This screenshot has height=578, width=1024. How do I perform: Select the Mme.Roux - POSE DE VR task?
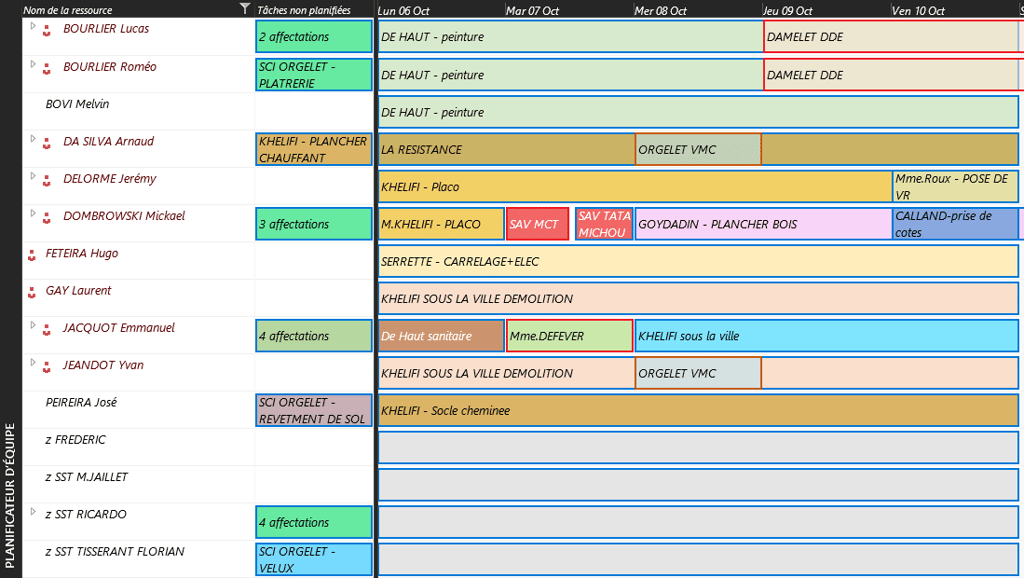(x=955, y=186)
